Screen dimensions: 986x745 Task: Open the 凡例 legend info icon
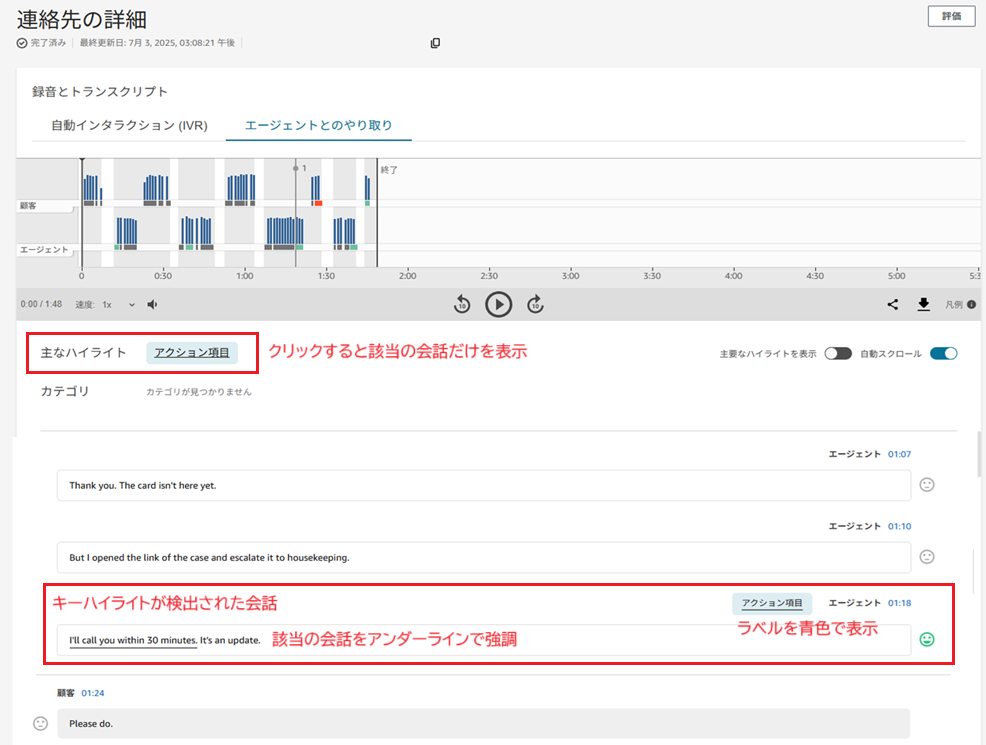tap(972, 304)
